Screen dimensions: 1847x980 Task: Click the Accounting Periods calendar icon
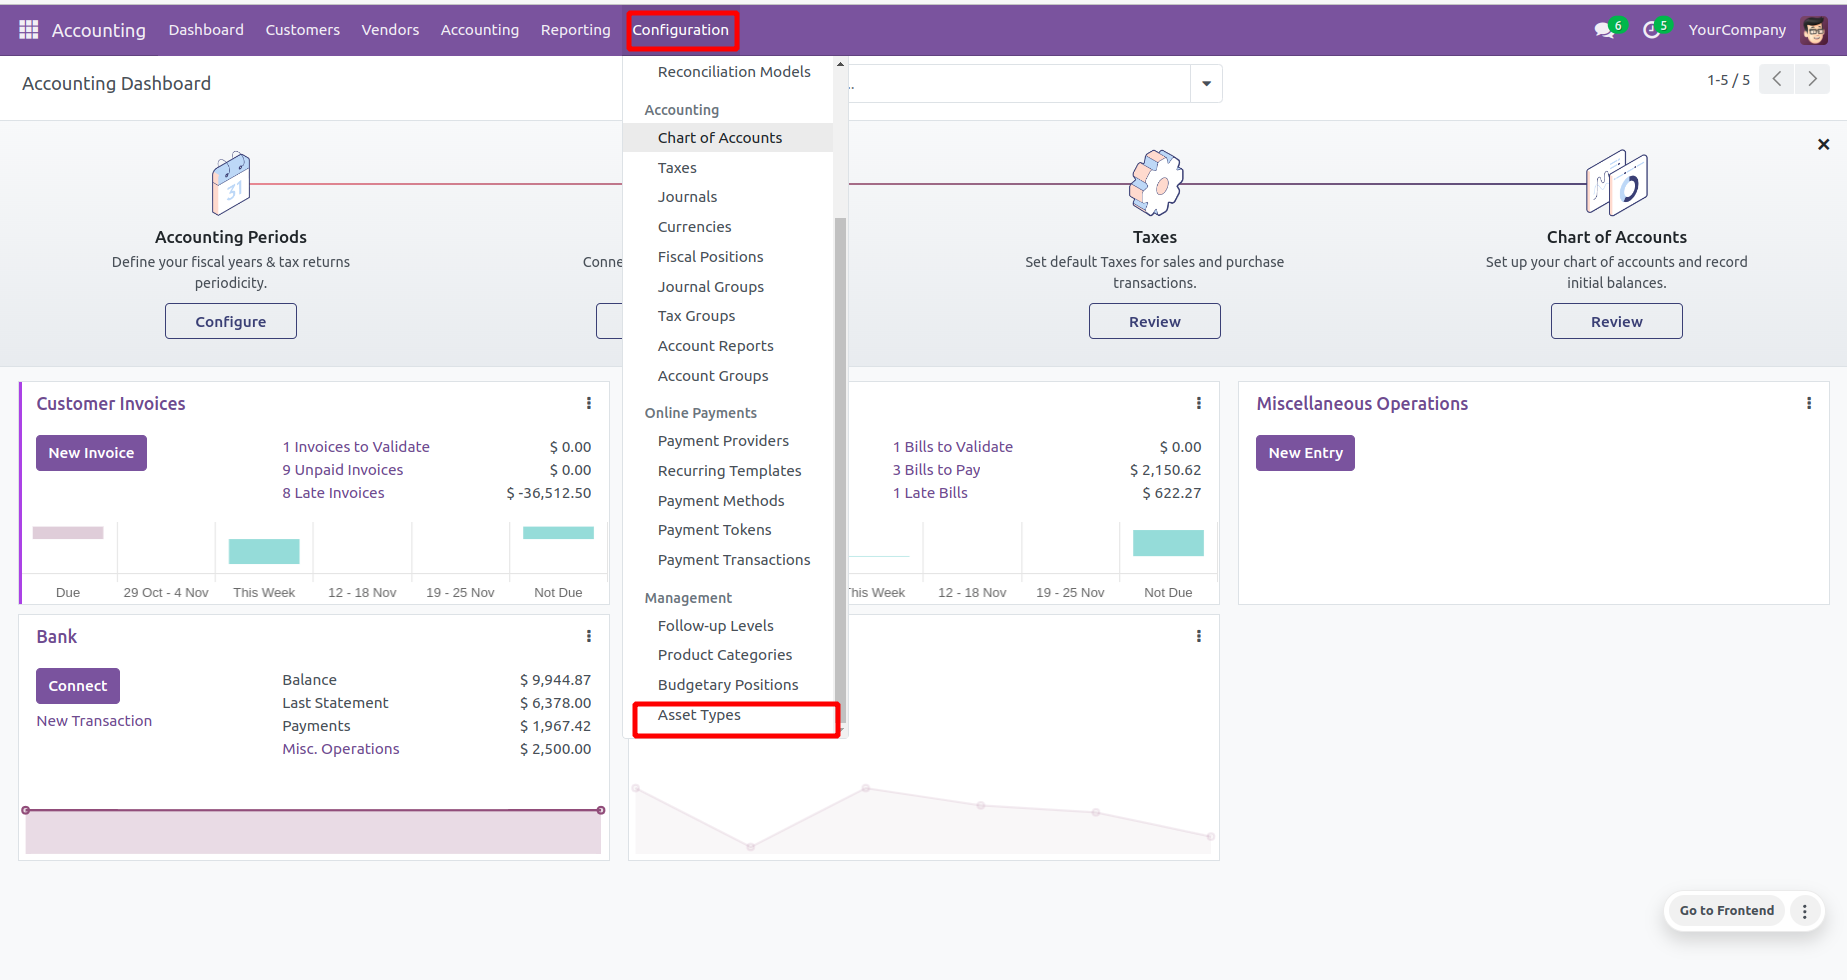click(x=231, y=183)
